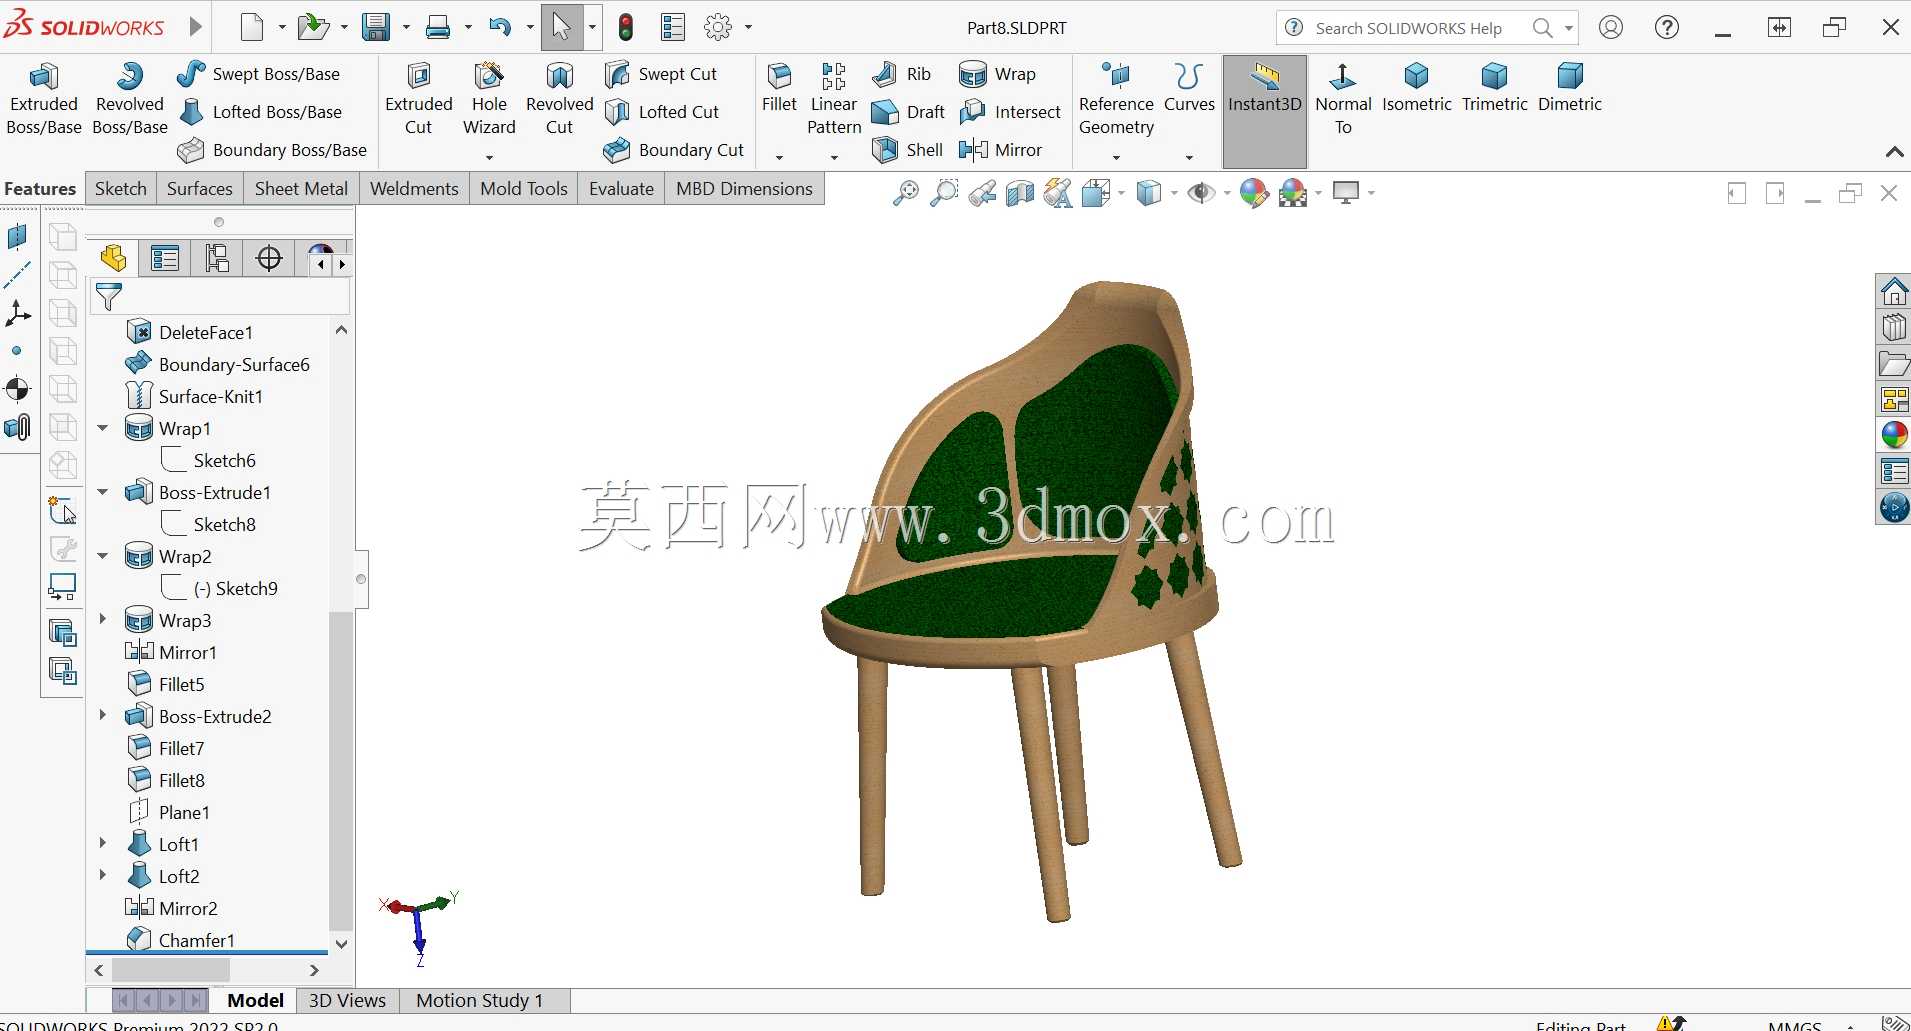Open the Appearances tab in task pane
The height and width of the screenshot is (1031, 1911).
tap(1894, 435)
